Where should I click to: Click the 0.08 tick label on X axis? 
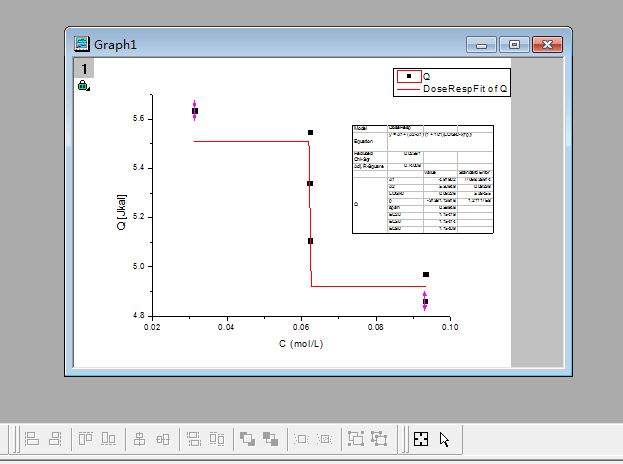pos(375,327)
